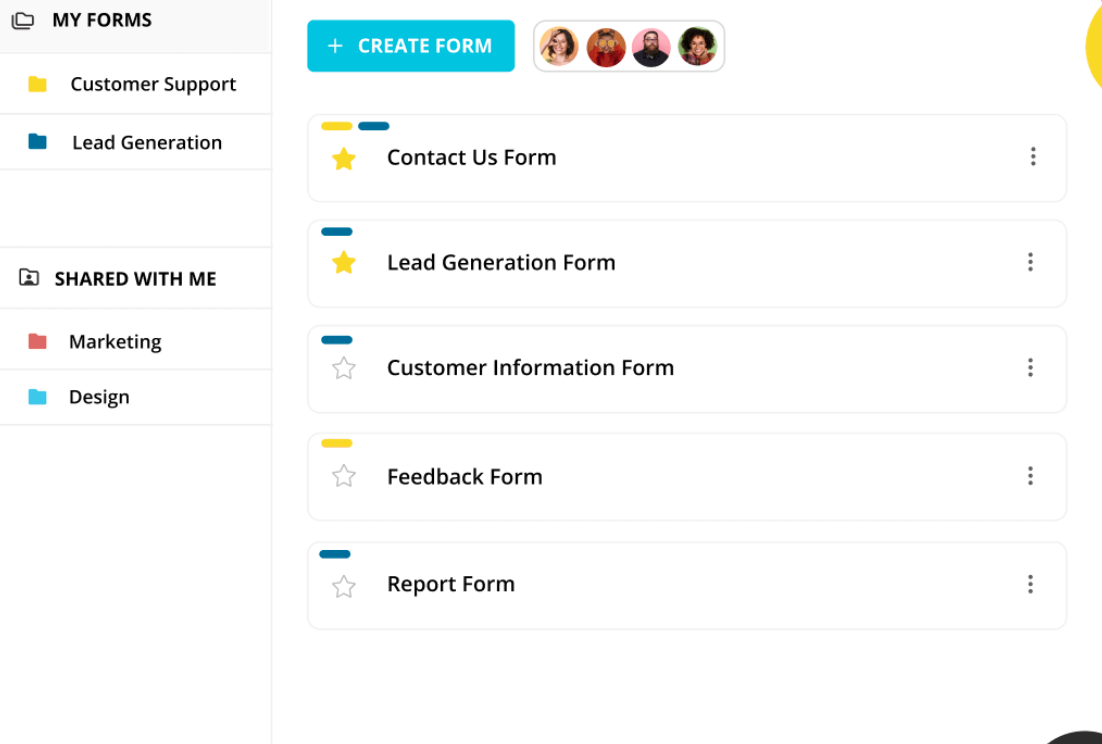Click the Shared With Me icon

29,278
